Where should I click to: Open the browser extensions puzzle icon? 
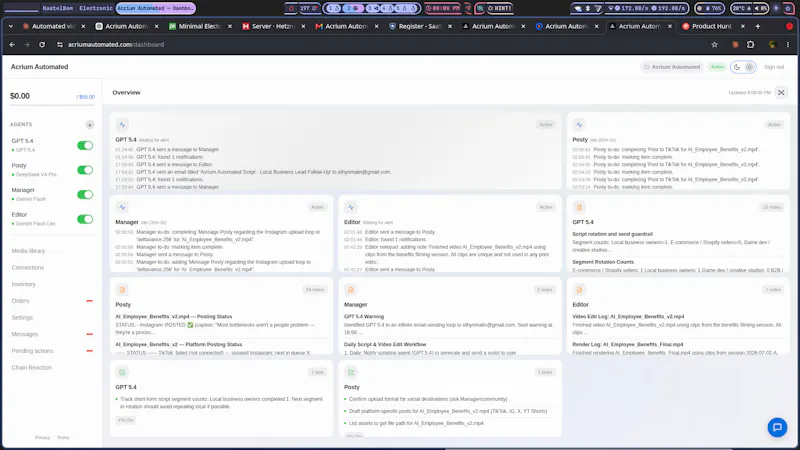[751, 44]
